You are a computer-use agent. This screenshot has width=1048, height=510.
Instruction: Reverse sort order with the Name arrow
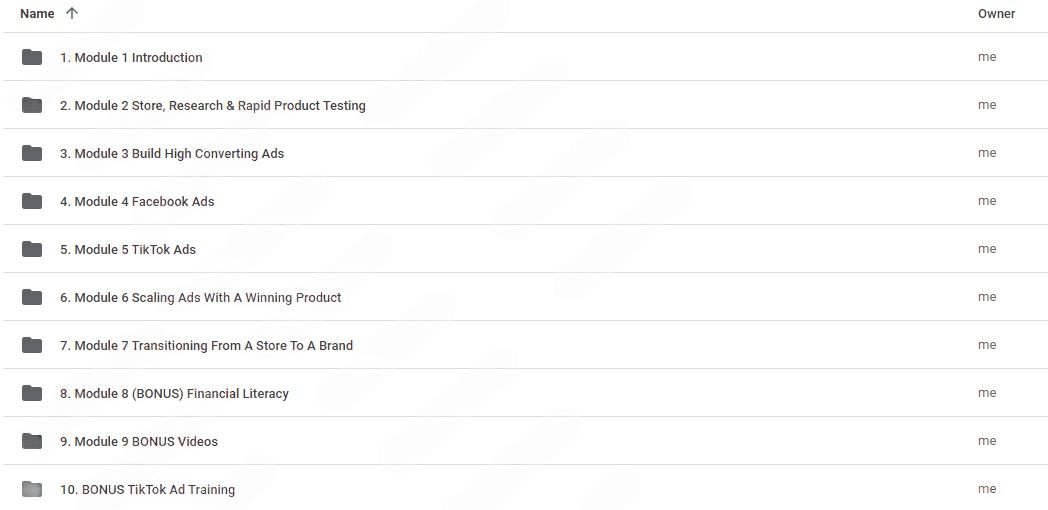pos(71,14)
